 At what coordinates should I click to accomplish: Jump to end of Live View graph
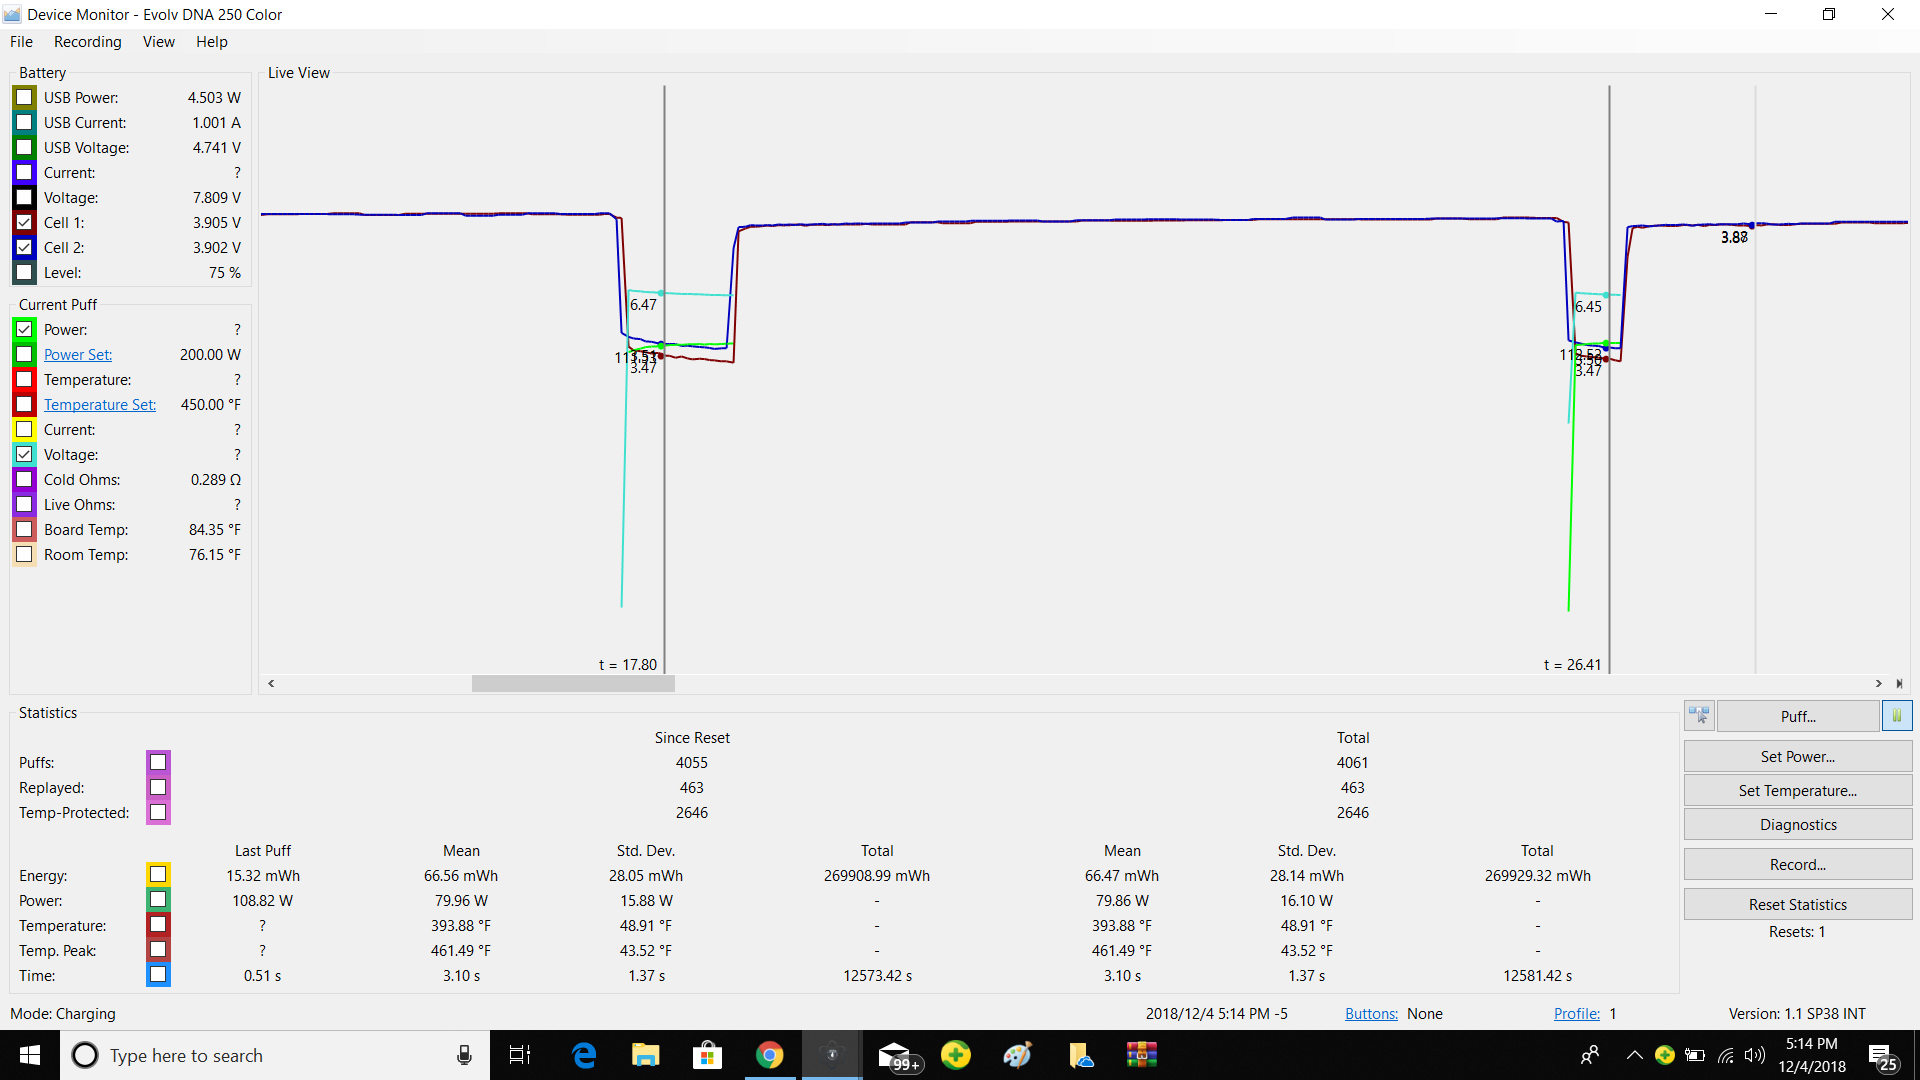(x=1899, y=684)
